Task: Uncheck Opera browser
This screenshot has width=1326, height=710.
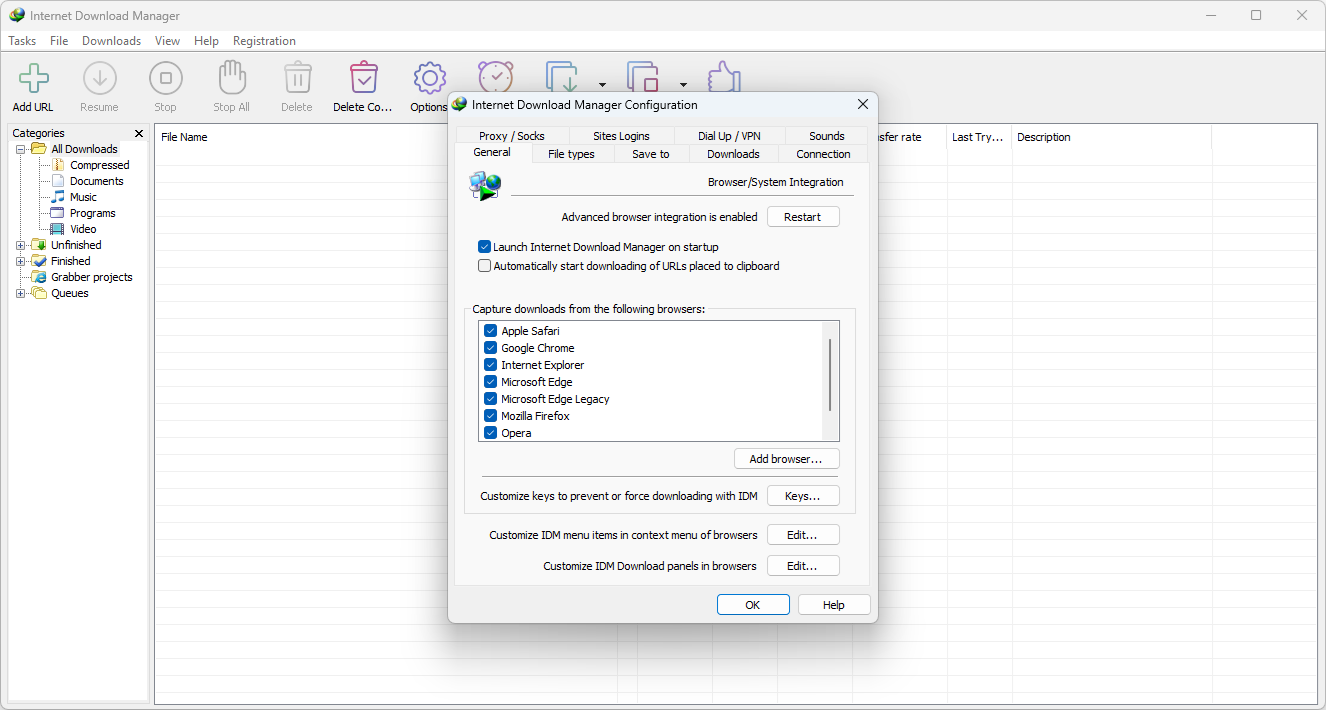Action: 491,433
